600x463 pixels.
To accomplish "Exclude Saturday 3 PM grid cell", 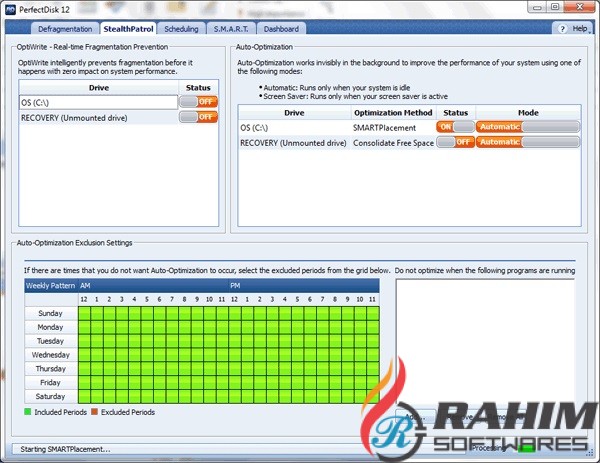I will 272,396.
